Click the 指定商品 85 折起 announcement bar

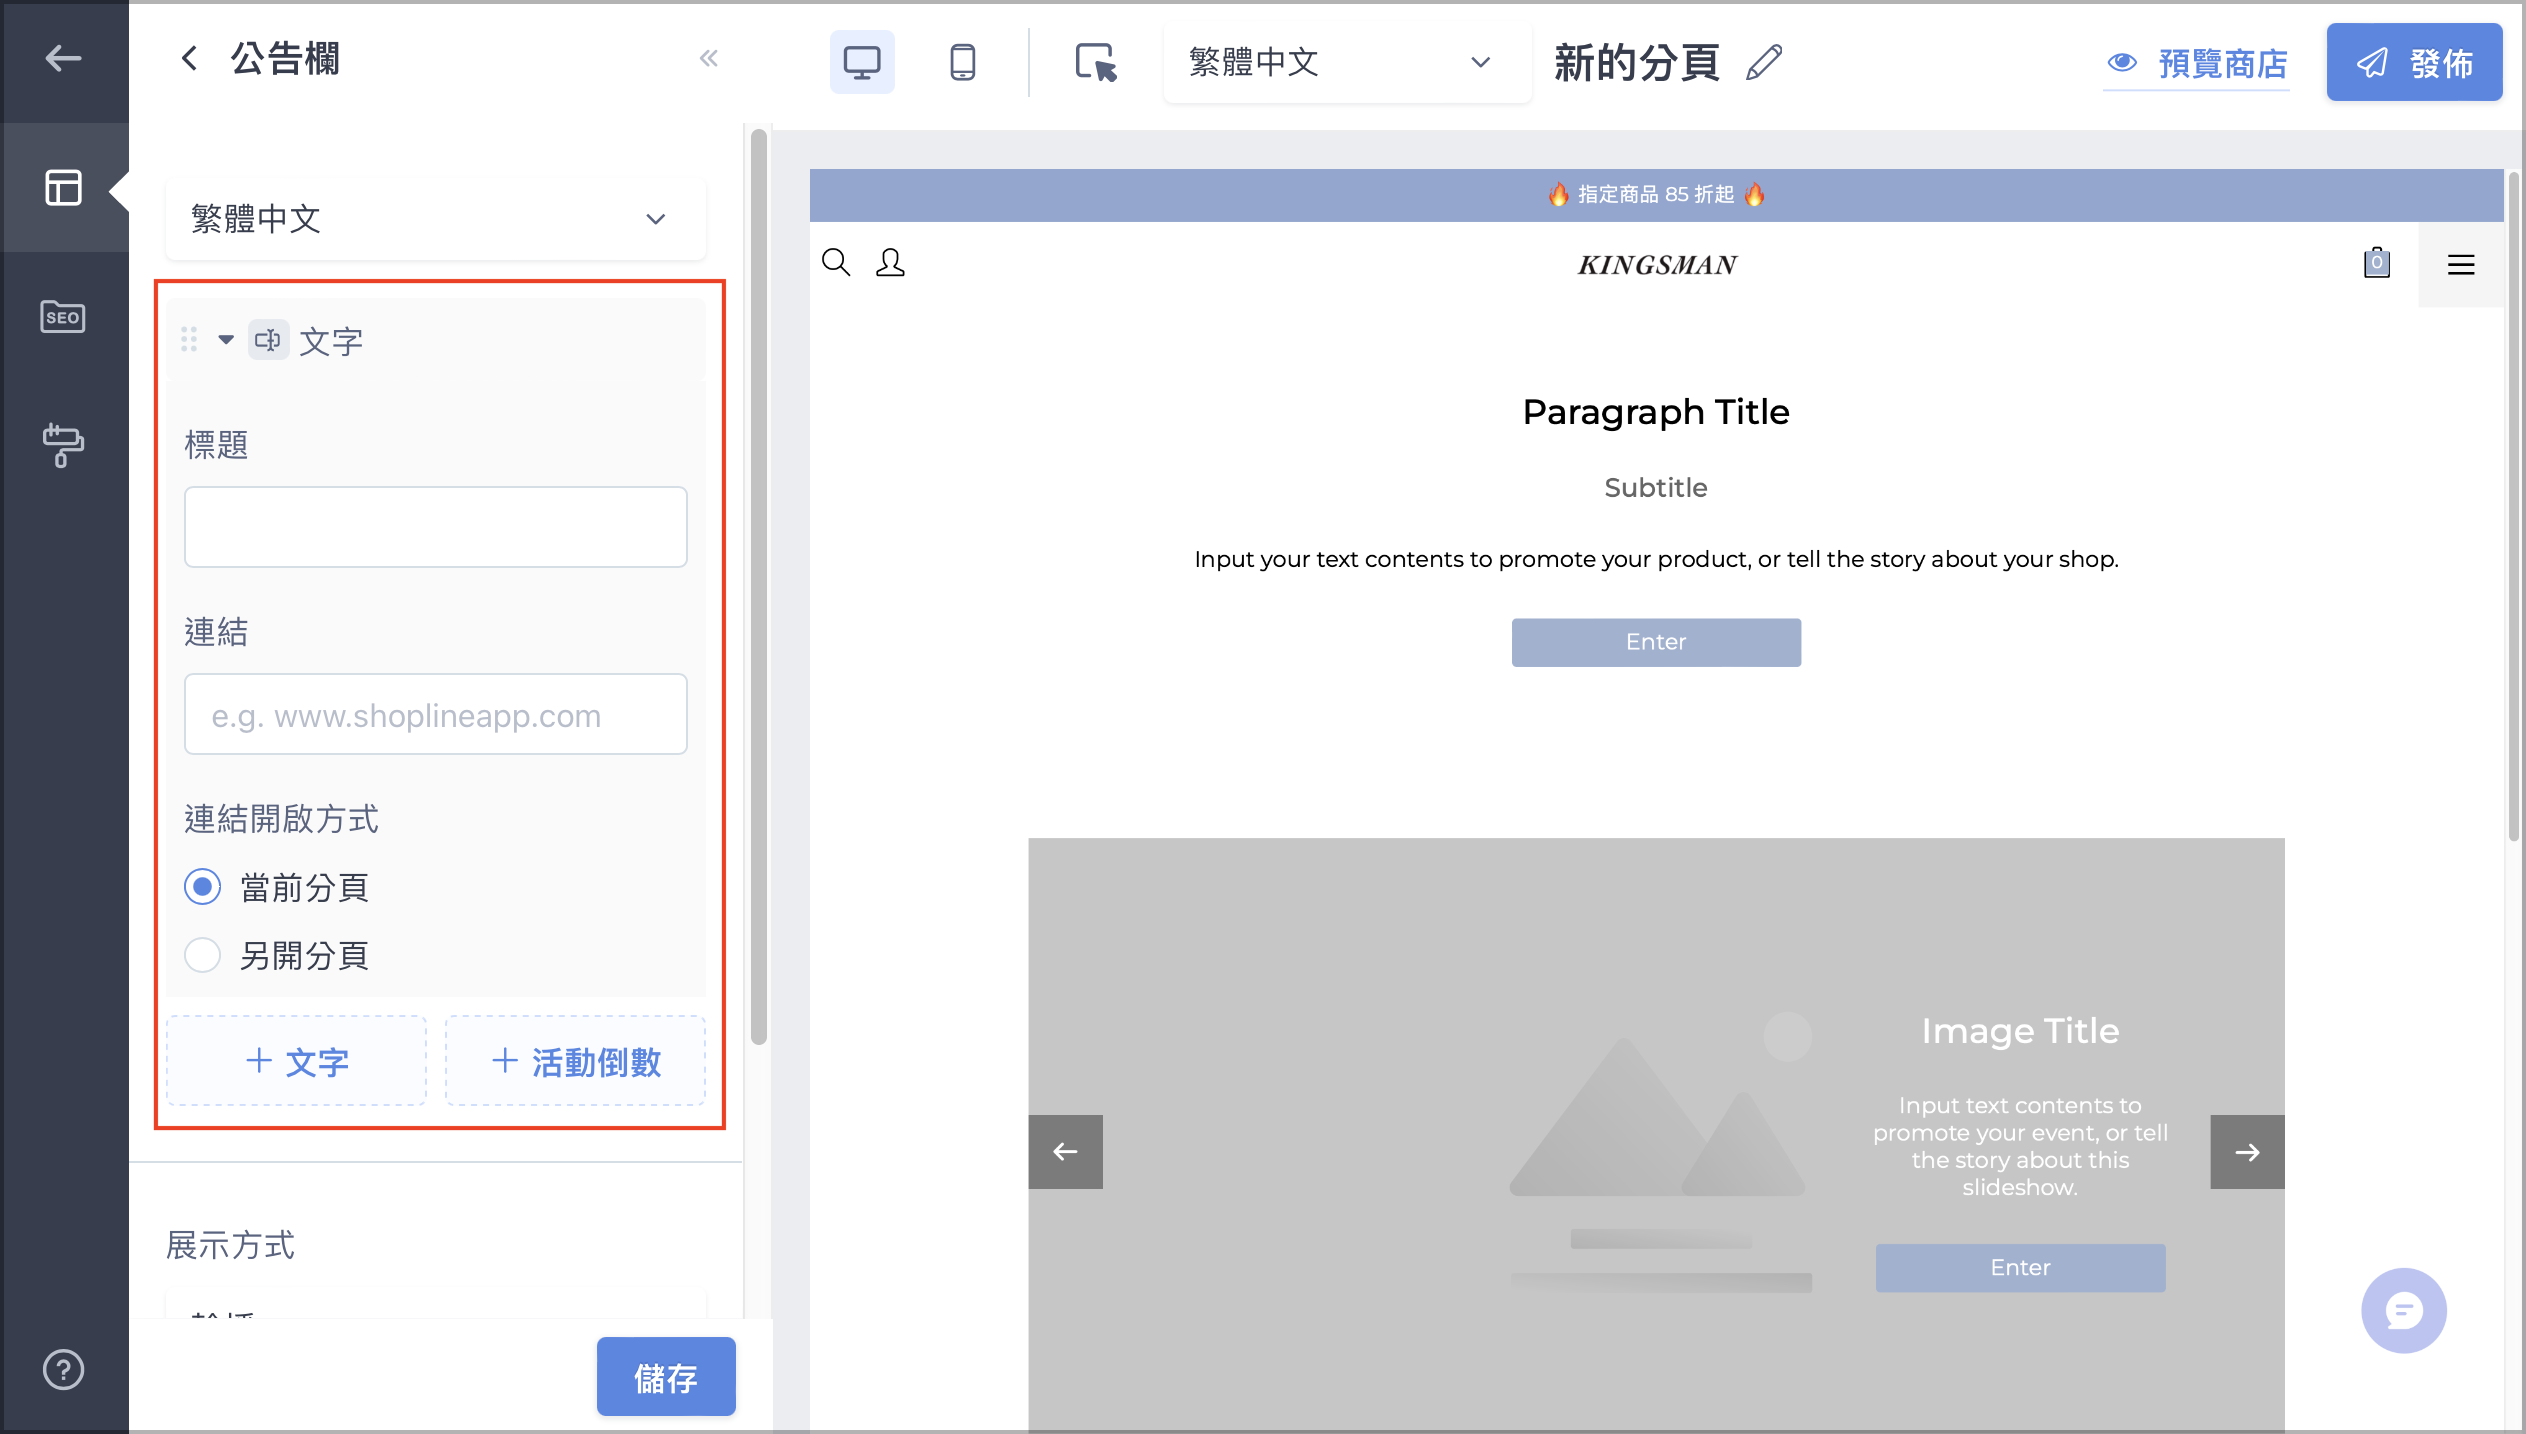pyautogui.click(x=1656, y=195)
